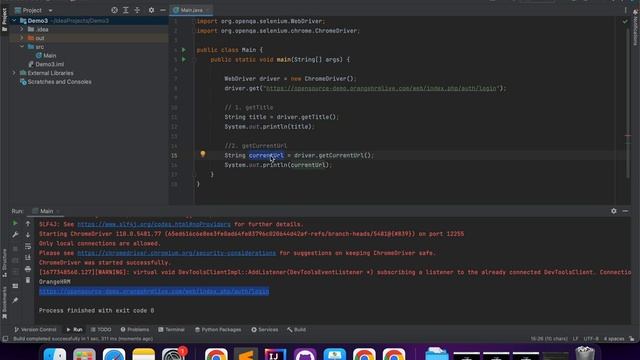This screenshot has height=360, width=640.
Task: Select Scratches and Consoles
Action: [56, 82]
